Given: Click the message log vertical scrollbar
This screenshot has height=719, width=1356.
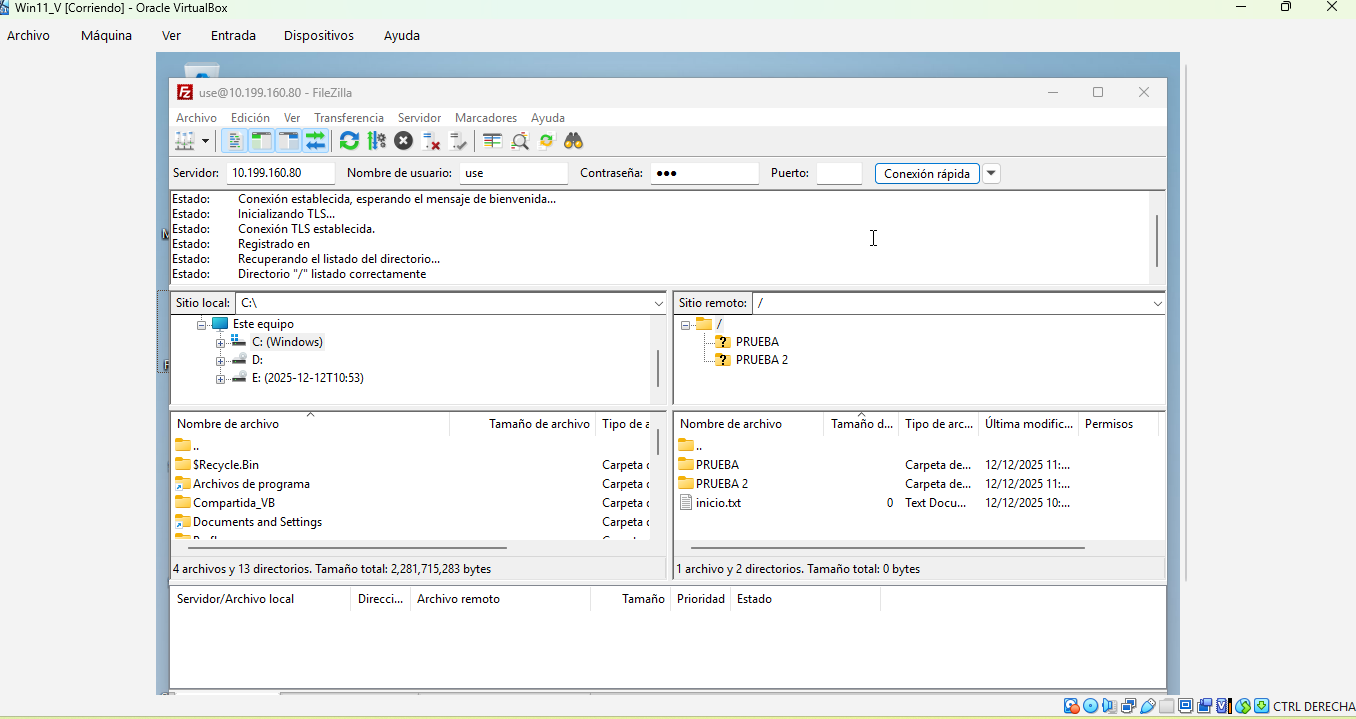Looking at the screenshot, I should tap(1157, 240).
